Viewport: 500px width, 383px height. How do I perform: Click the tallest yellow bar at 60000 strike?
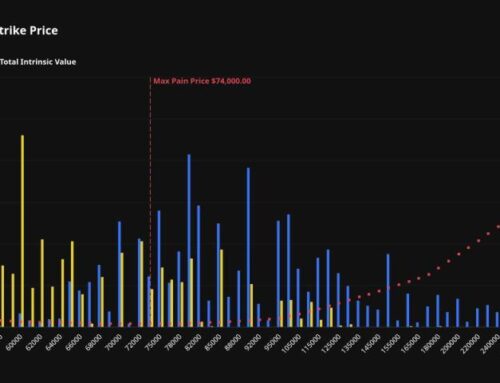[x=22, y=231]
